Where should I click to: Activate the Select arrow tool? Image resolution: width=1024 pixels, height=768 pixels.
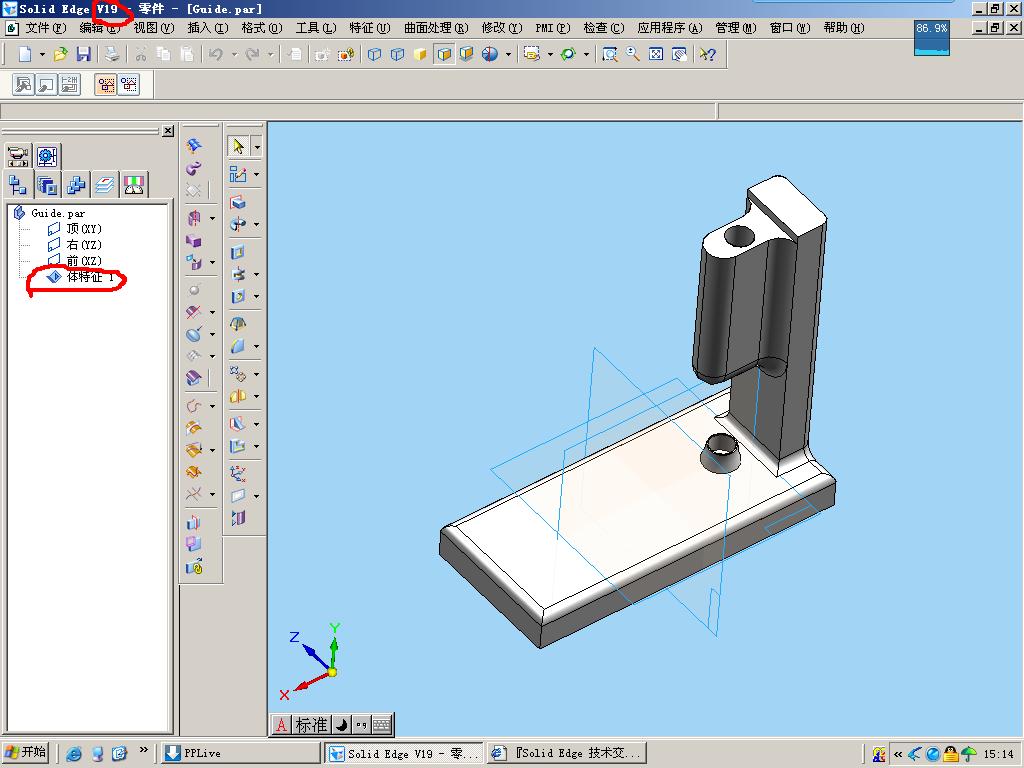point(238,147)
